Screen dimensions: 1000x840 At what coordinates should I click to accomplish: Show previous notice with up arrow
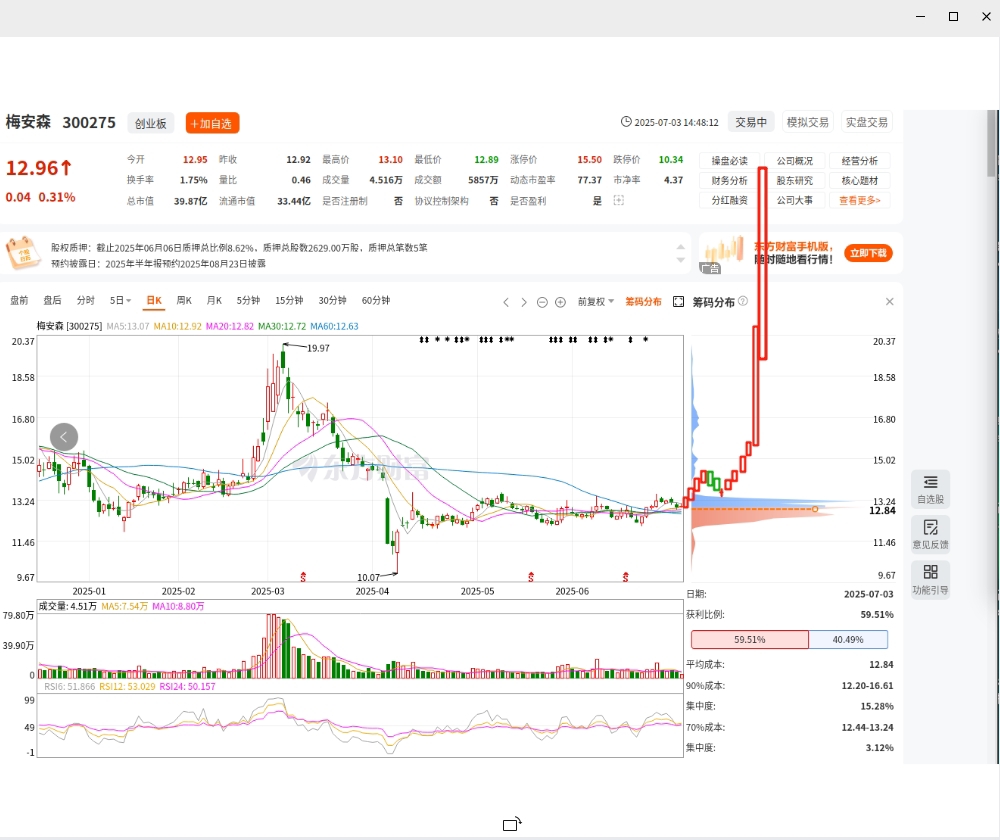680,247
